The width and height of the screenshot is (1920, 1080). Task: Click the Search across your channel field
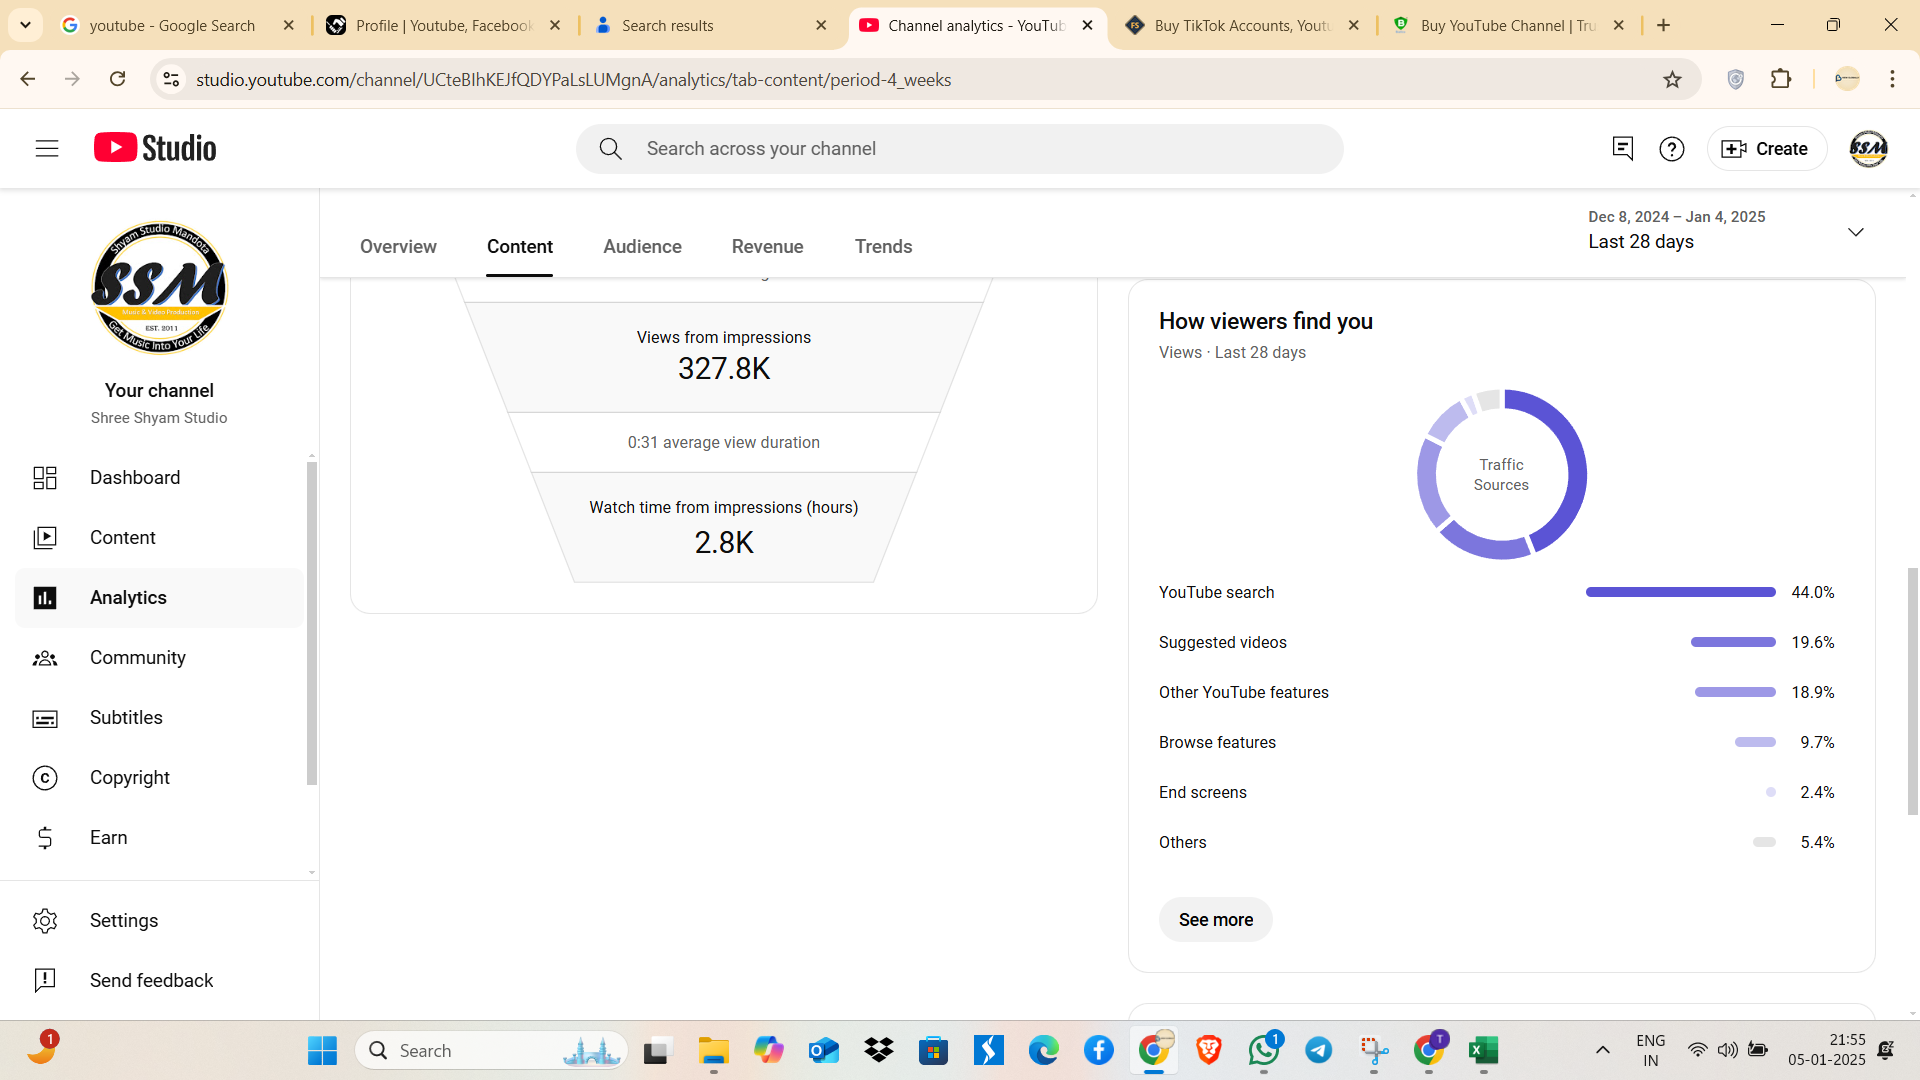click(960, 149)
